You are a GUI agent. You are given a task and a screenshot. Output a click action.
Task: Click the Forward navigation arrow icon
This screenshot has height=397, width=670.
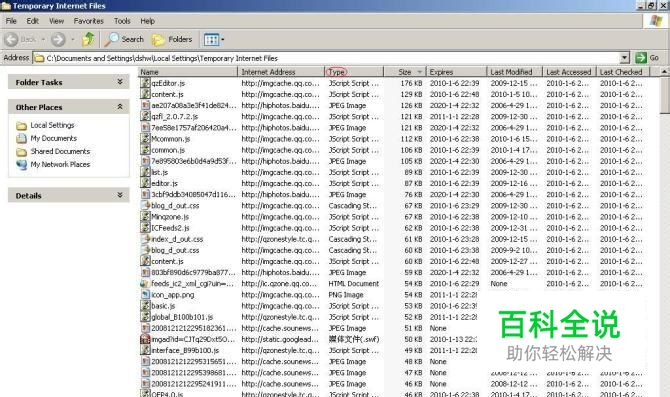tap(58, 40)
